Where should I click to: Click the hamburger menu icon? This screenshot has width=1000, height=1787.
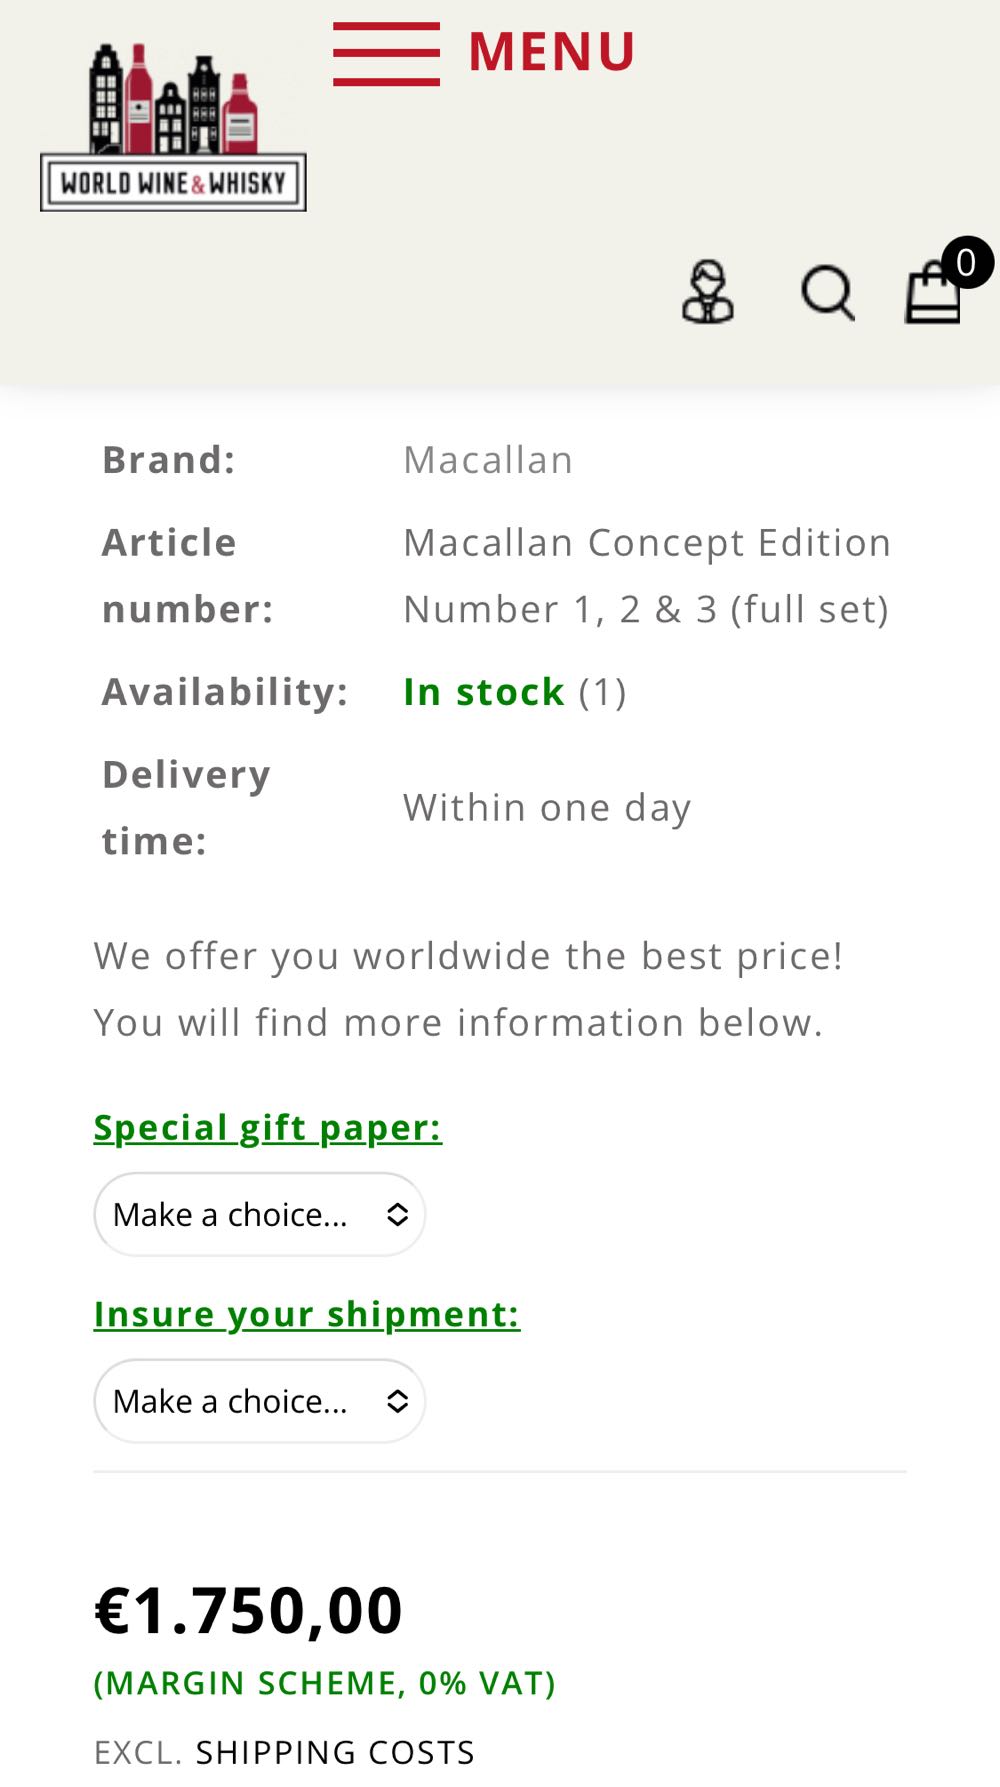386,50
